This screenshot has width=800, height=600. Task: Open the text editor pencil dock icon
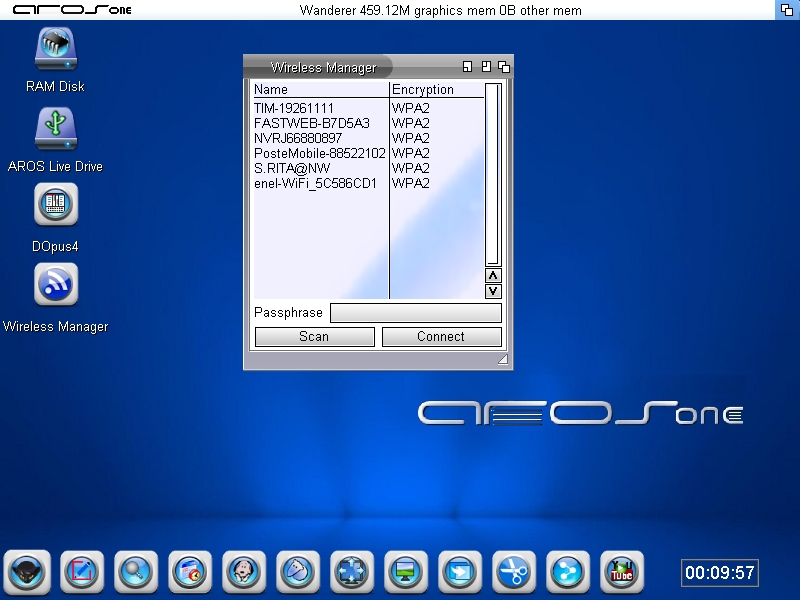82,571
